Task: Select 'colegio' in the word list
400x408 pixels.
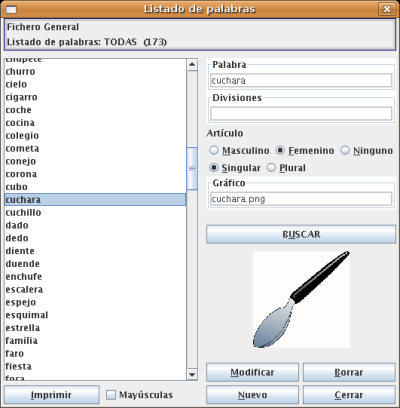Action: (95, 136)
